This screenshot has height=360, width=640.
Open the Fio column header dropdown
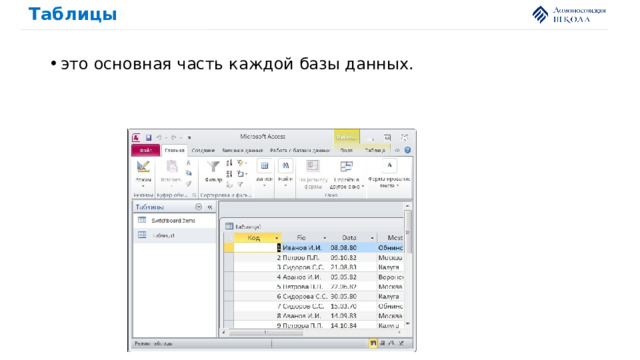pyautogui.click(x=324, y=238)
